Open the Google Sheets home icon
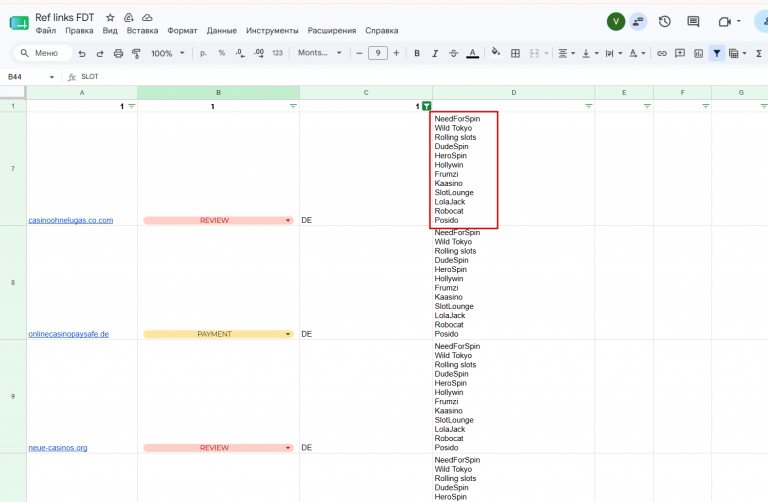Viewport: 768px width, 502px height. 19,23
